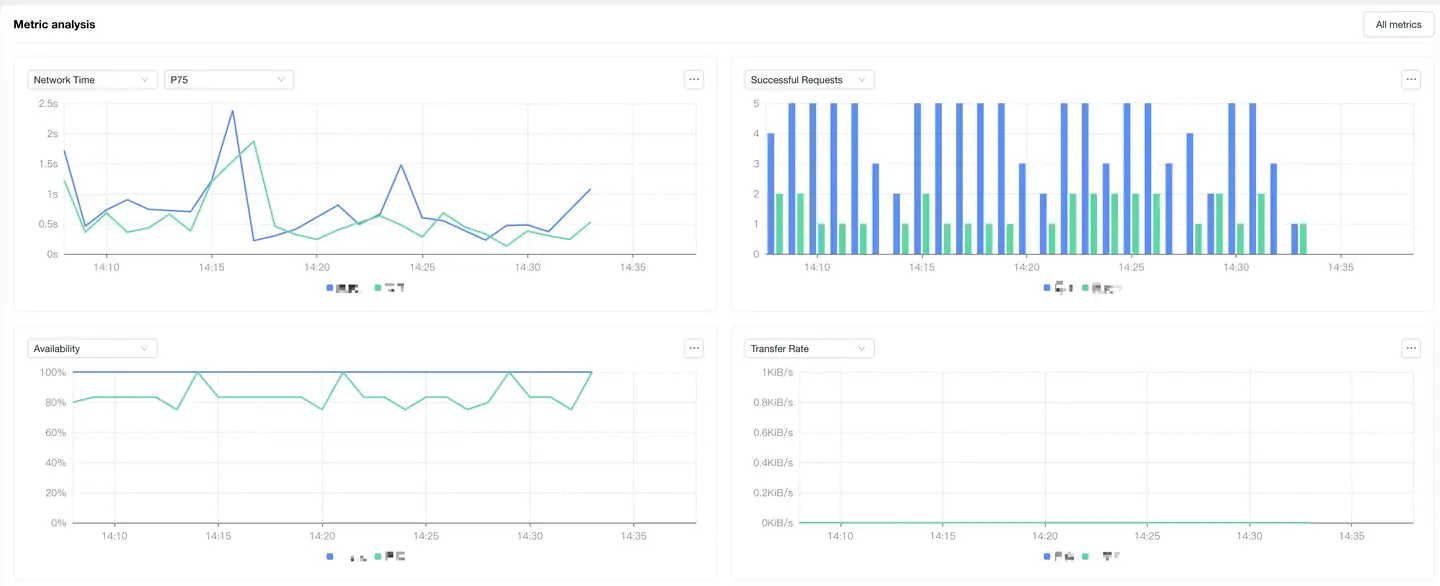Expand the Network Time metric dropdown
The image size is (1440, 586).
pyautogui.click(x=92, y=80)
